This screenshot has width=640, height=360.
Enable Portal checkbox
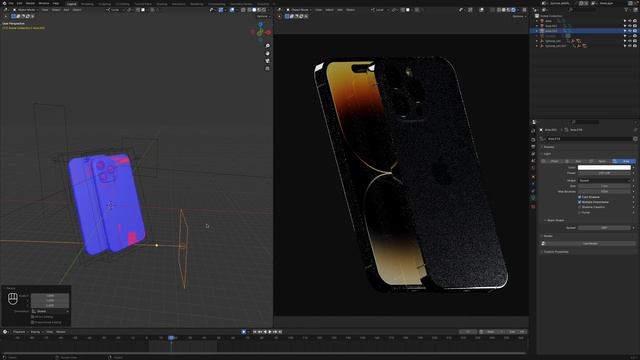(580, 213)
